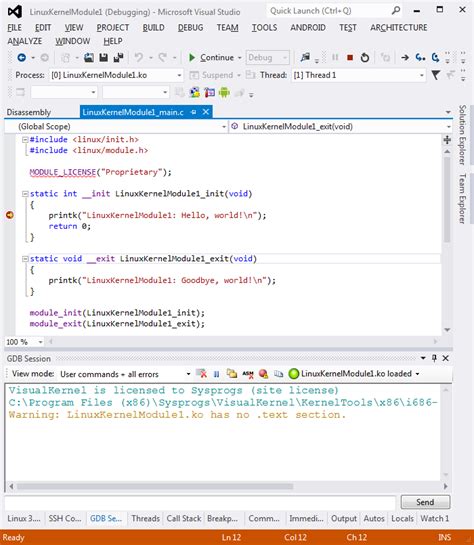Viewport: 474px width, 545px height.
Task: Open the LinuxKernelModule1_exit function dropdown
Action: [449, 127]
